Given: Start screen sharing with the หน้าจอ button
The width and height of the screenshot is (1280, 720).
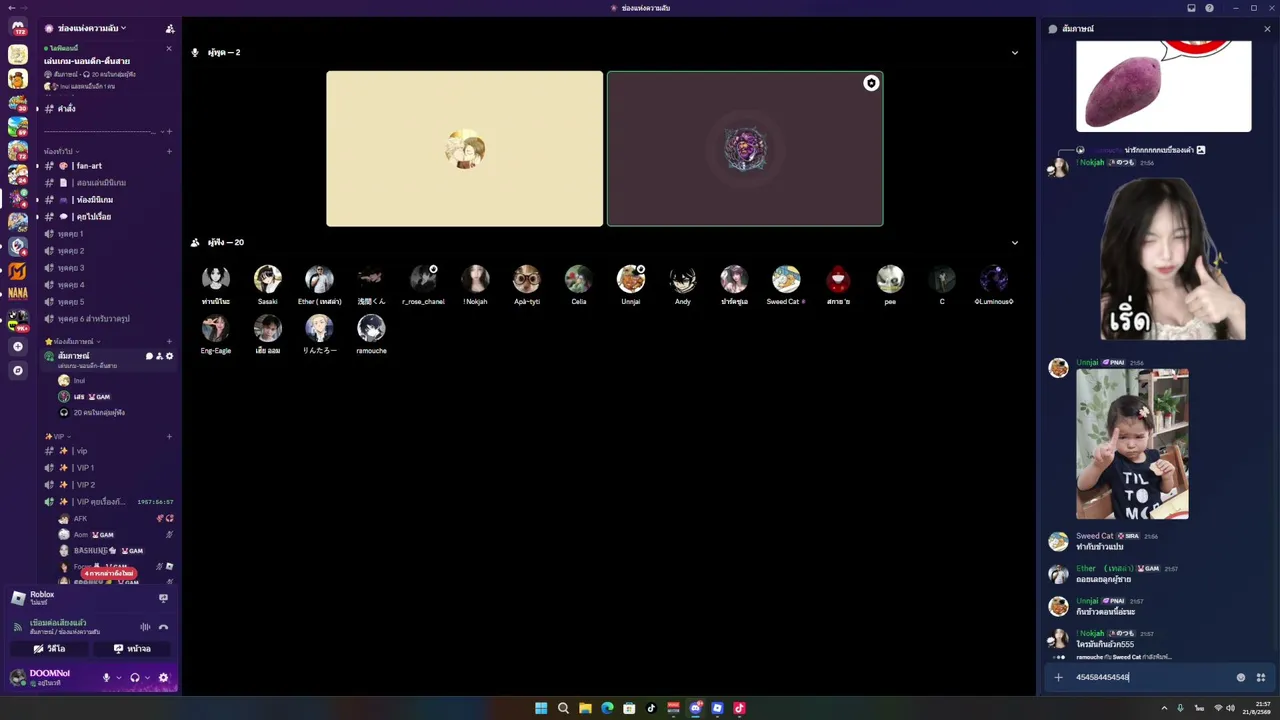Looking at the screenshot, I should click(x=132, y=649).
